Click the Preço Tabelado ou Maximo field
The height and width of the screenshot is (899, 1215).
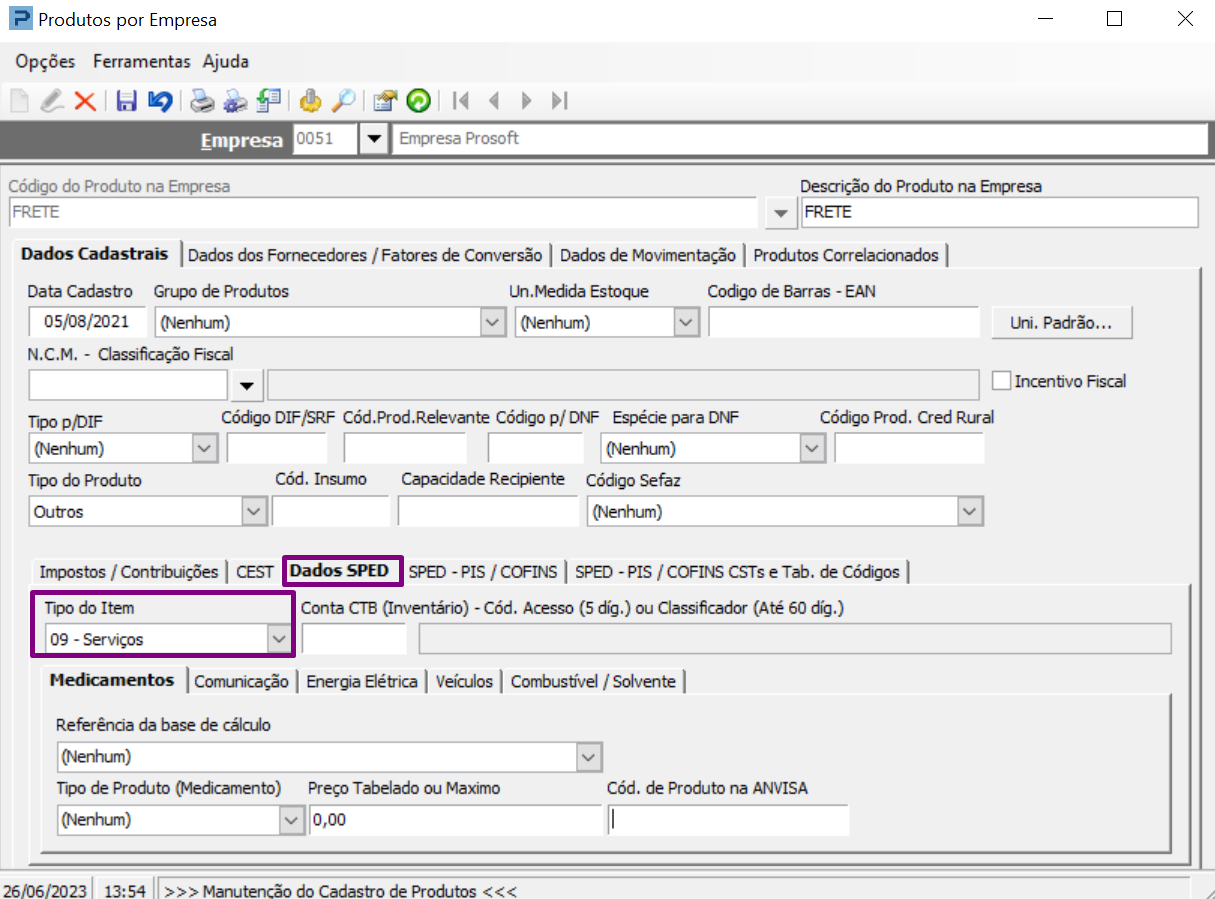click(x=454, y=820)
